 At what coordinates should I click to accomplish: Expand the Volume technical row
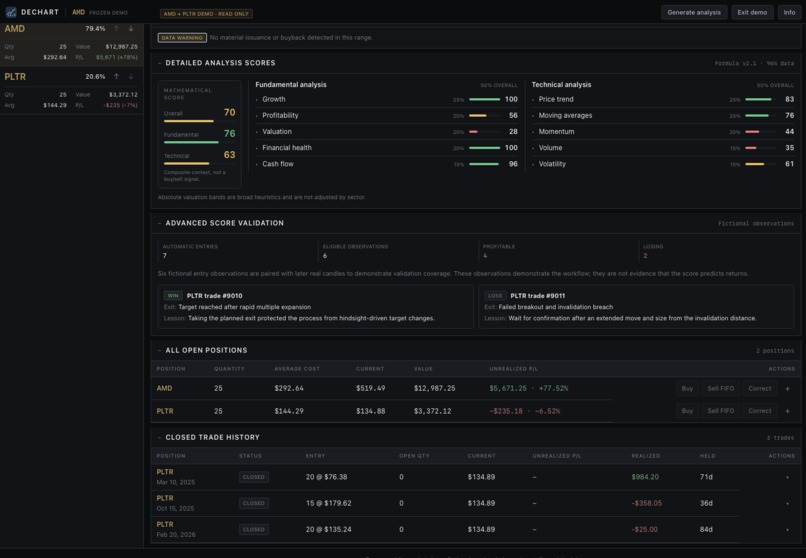click(x=663, y=148)
